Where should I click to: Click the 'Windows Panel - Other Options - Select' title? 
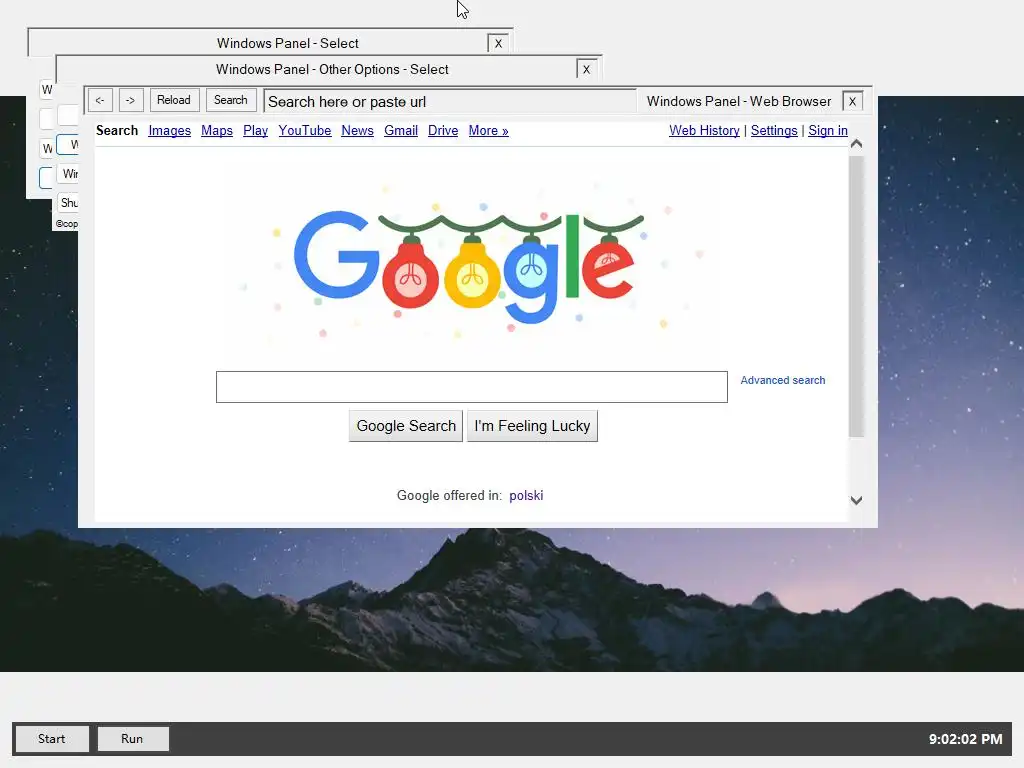[332, 69]
